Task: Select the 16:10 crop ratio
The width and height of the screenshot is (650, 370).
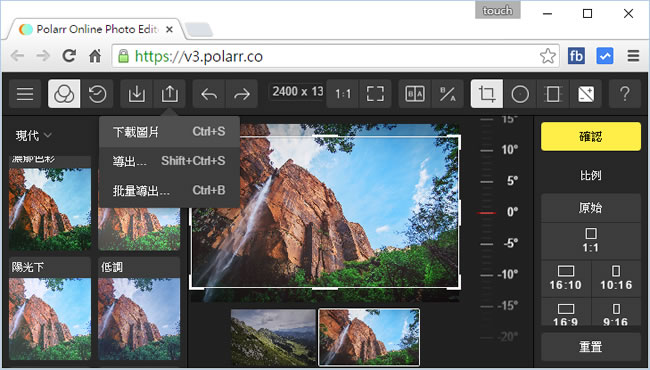Action: coord(565,278)
